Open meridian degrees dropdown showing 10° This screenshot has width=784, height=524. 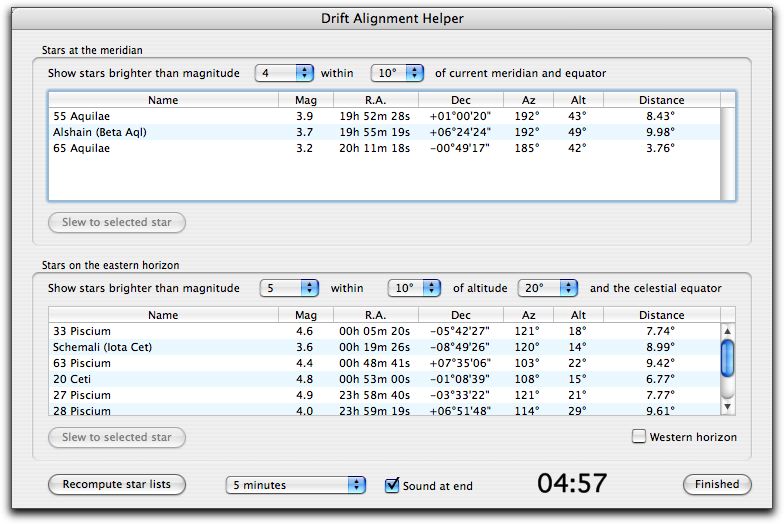pyautogui.click(x=397, y=73)
